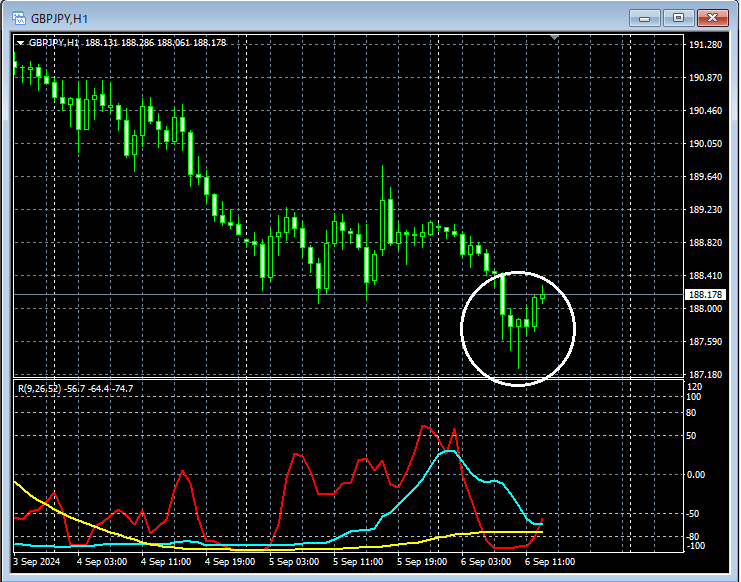Expand the arrow next to the GBPJPY,H1 chart label
The image size is (741, 582).
[x=20, y=43]
